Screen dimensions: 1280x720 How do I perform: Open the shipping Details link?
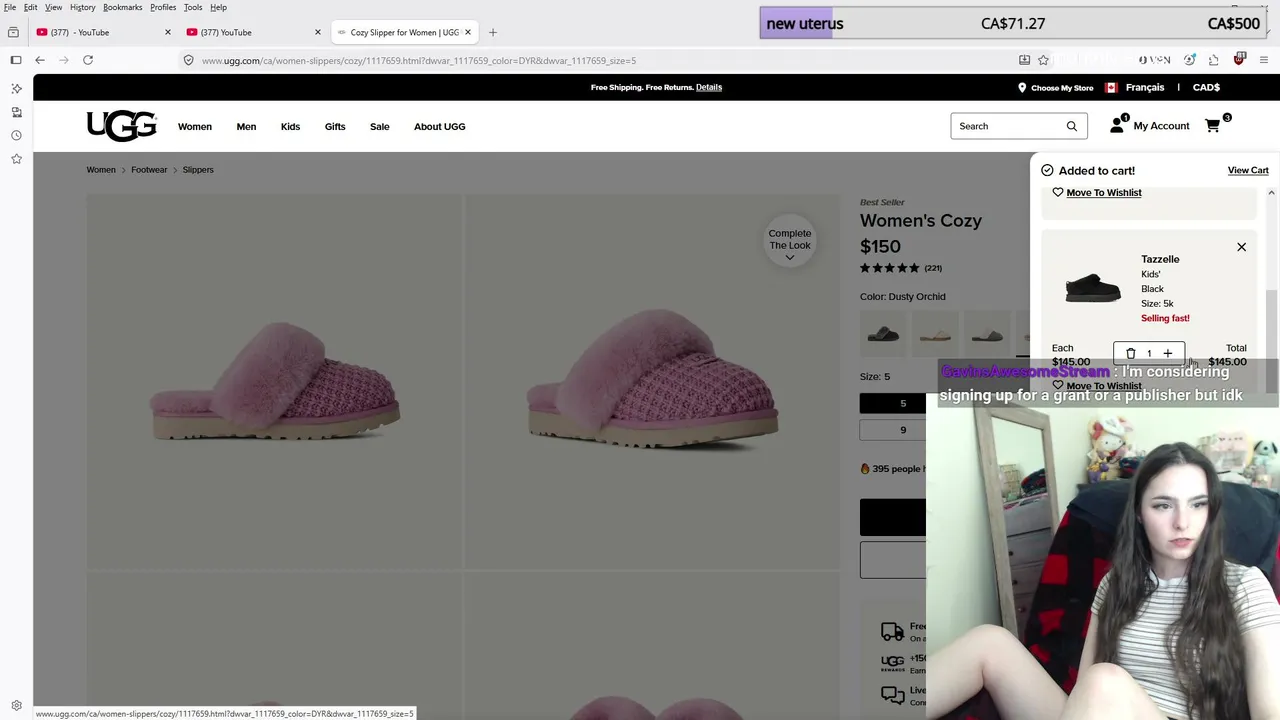pos(709,87)
